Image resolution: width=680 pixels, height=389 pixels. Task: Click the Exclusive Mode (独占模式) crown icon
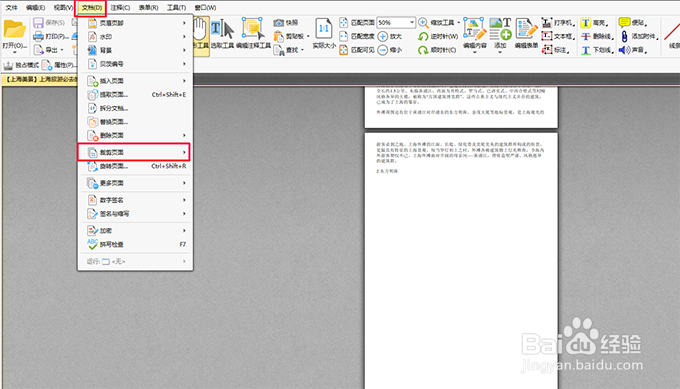point(8,65)
